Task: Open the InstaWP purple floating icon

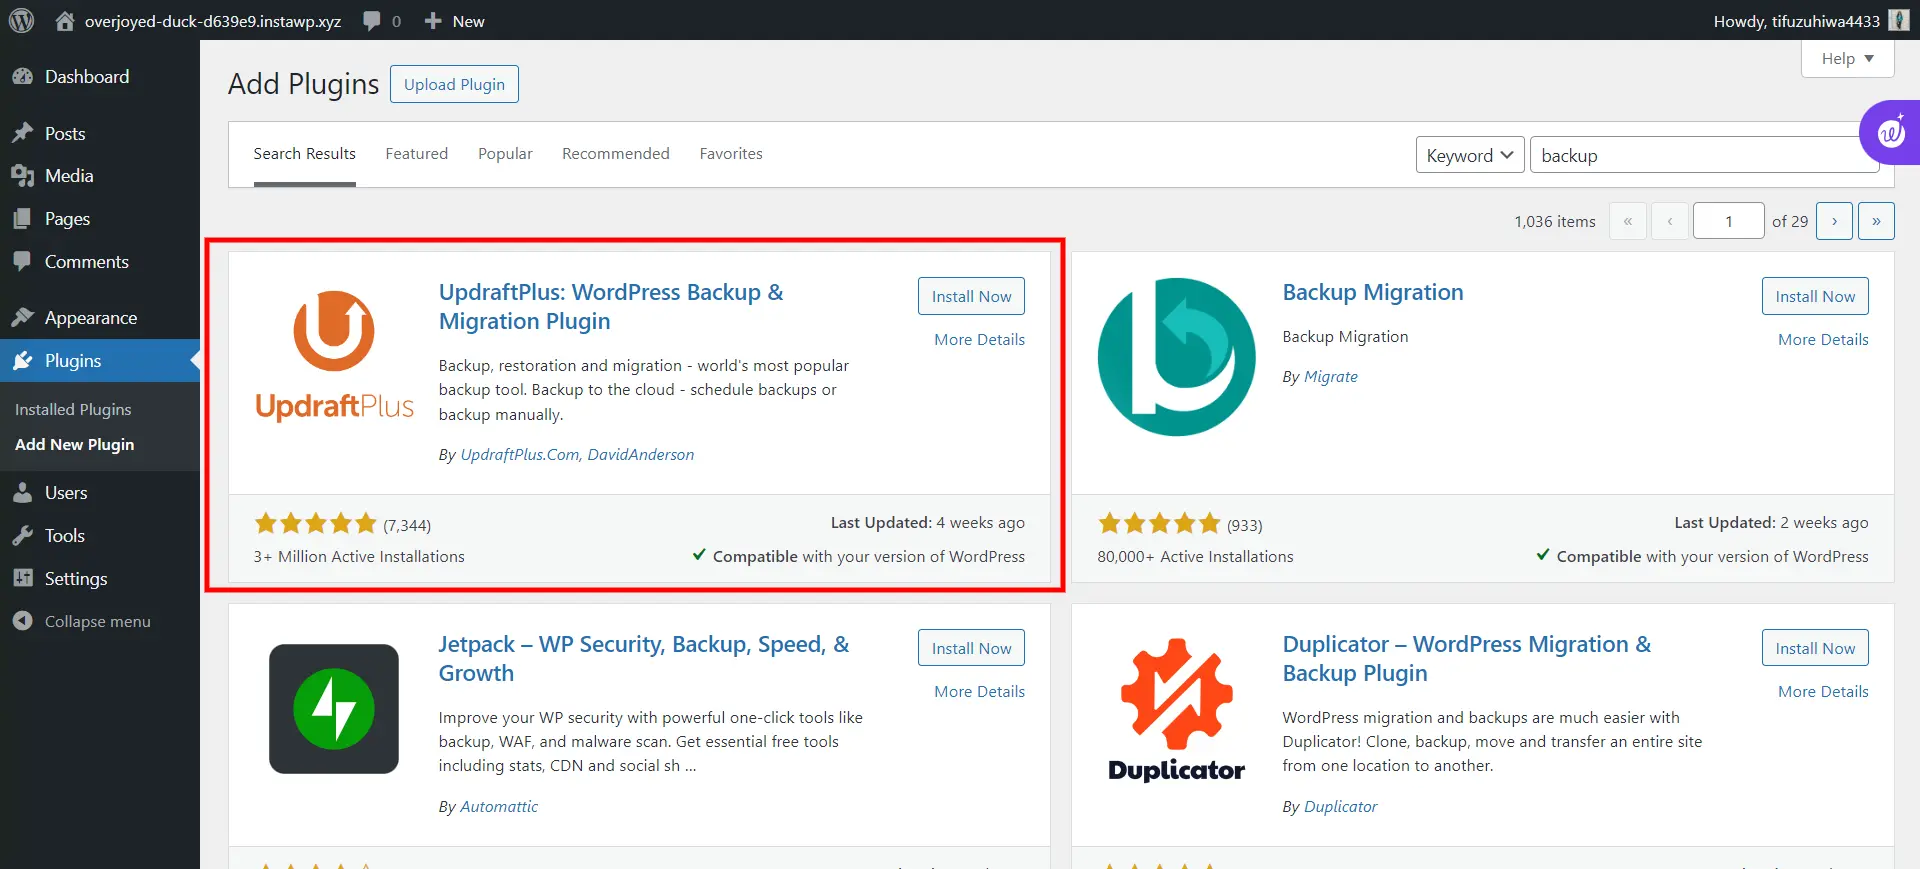Action: point(1890,132)
